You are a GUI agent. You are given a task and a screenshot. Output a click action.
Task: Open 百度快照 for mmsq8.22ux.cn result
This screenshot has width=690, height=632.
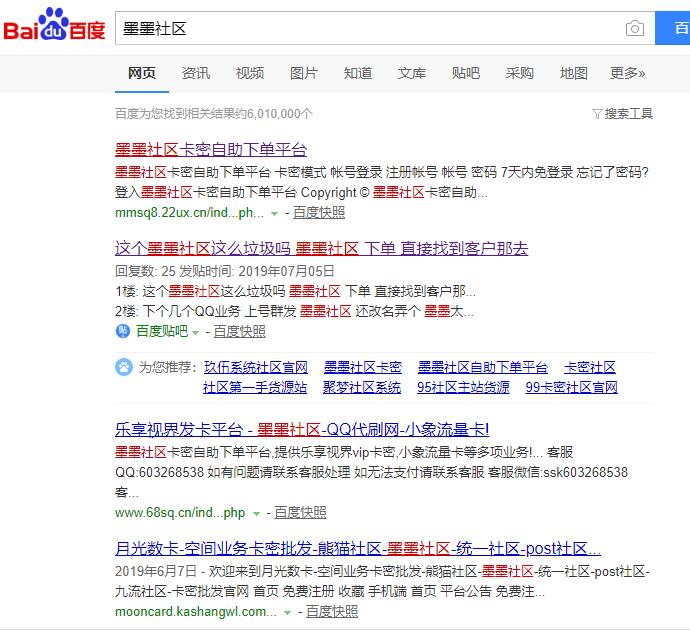(x=319, y=213)
